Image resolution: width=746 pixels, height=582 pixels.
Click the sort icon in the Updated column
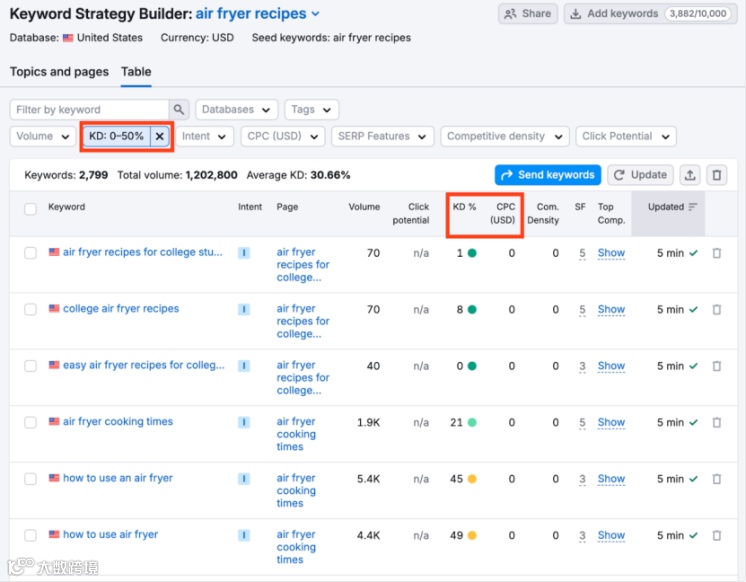point(693,207)
